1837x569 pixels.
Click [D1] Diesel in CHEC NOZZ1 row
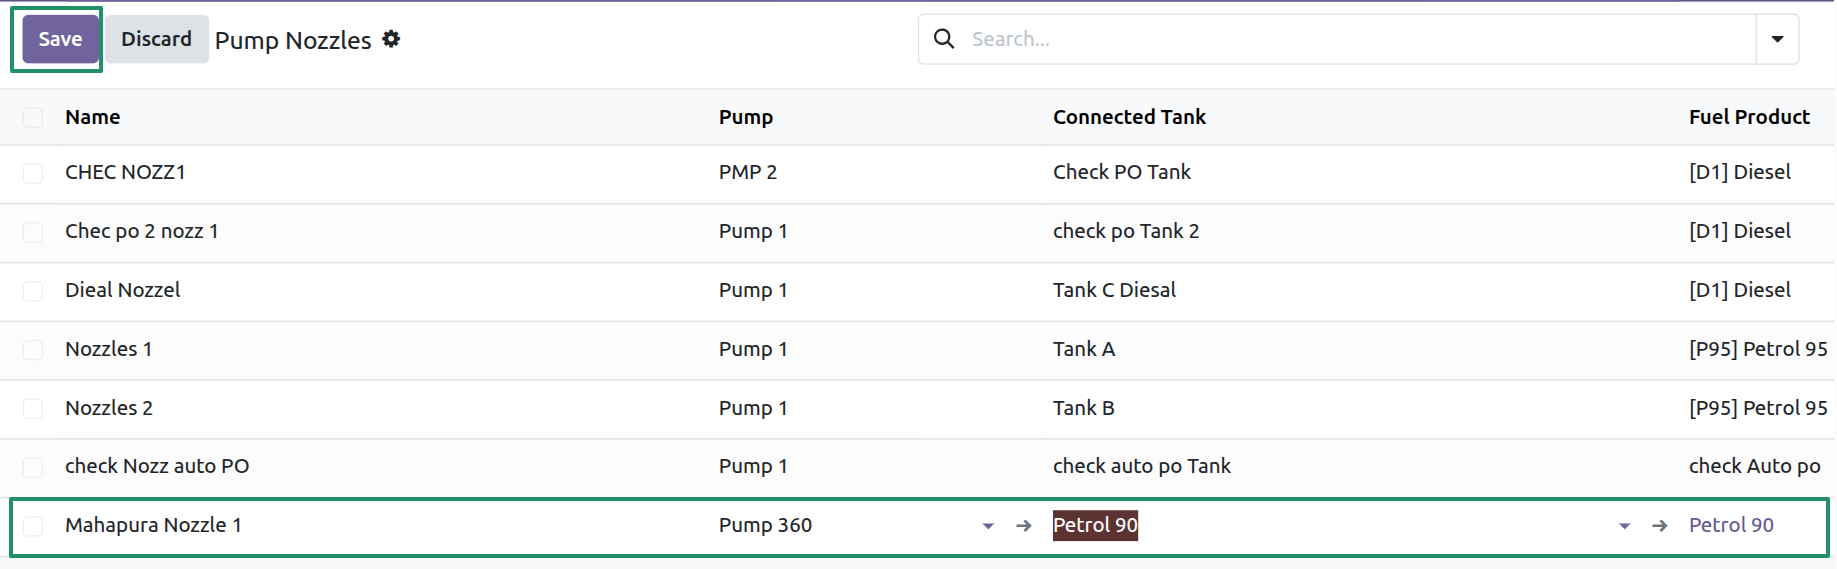[1740, 172]
